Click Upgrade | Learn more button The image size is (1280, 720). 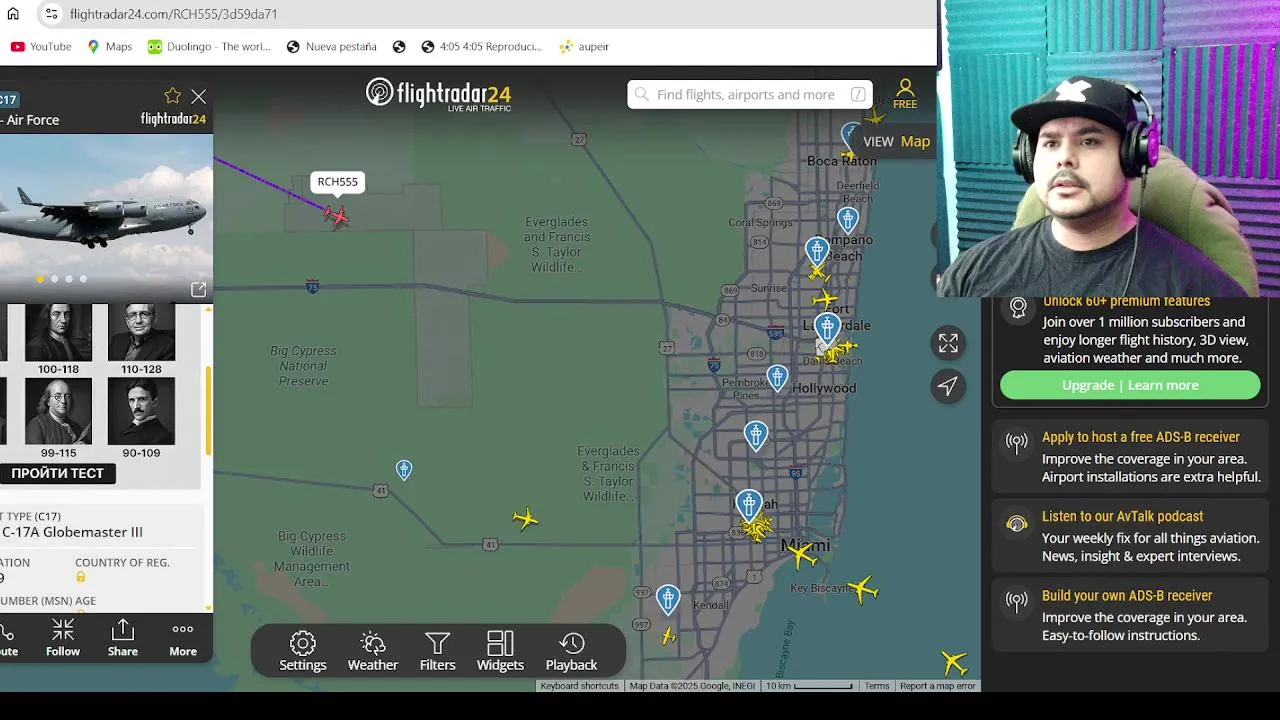1130,385
